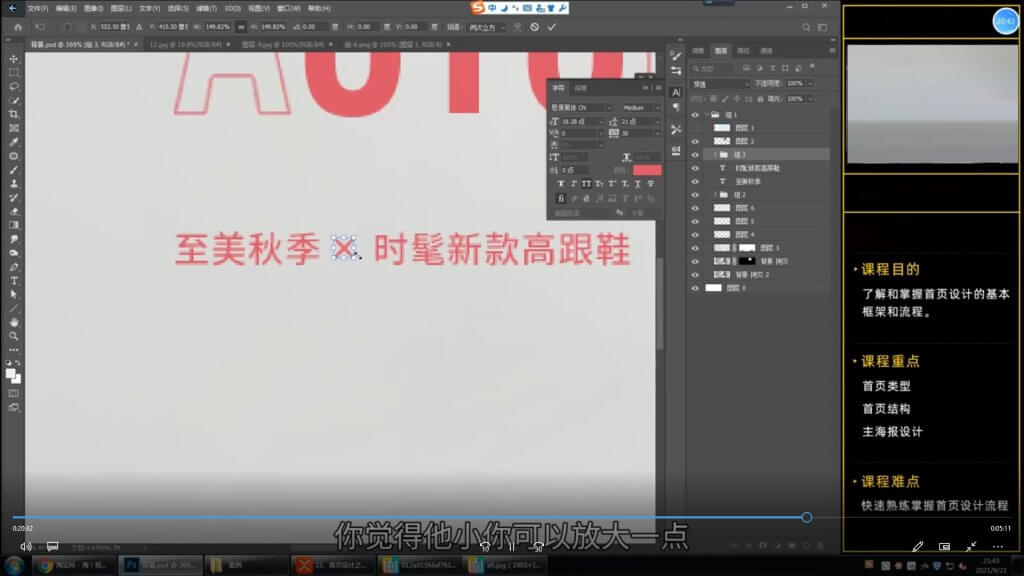Click the pencil annotate icon in video player
1024x576 pixels.
pyautogui.click(x=918, y=546)
